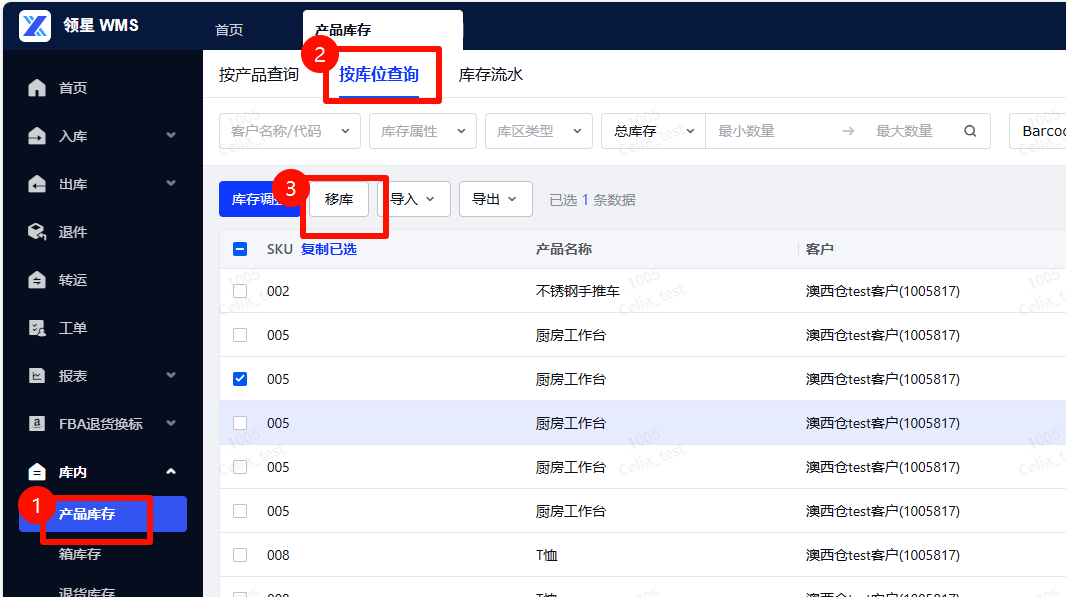
Task: Click 客户 column header
Action: coord(819,249)
